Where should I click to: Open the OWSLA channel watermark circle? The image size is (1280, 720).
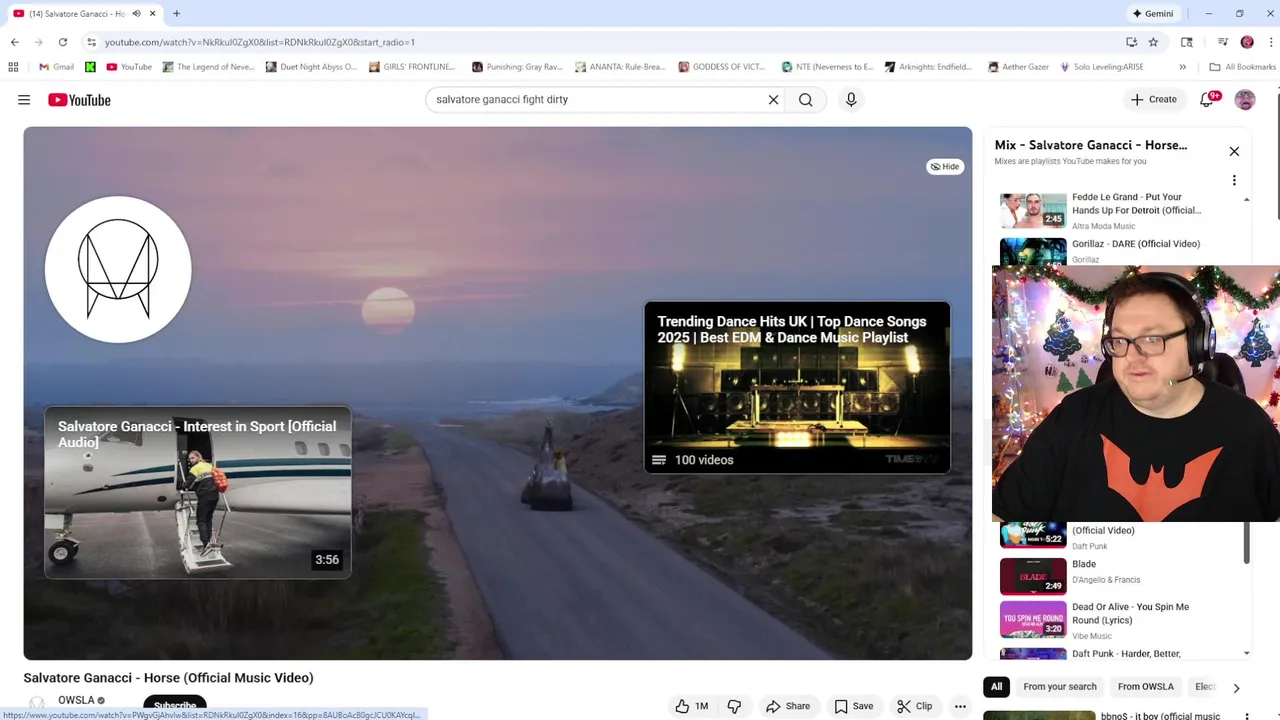coord(118,269)
